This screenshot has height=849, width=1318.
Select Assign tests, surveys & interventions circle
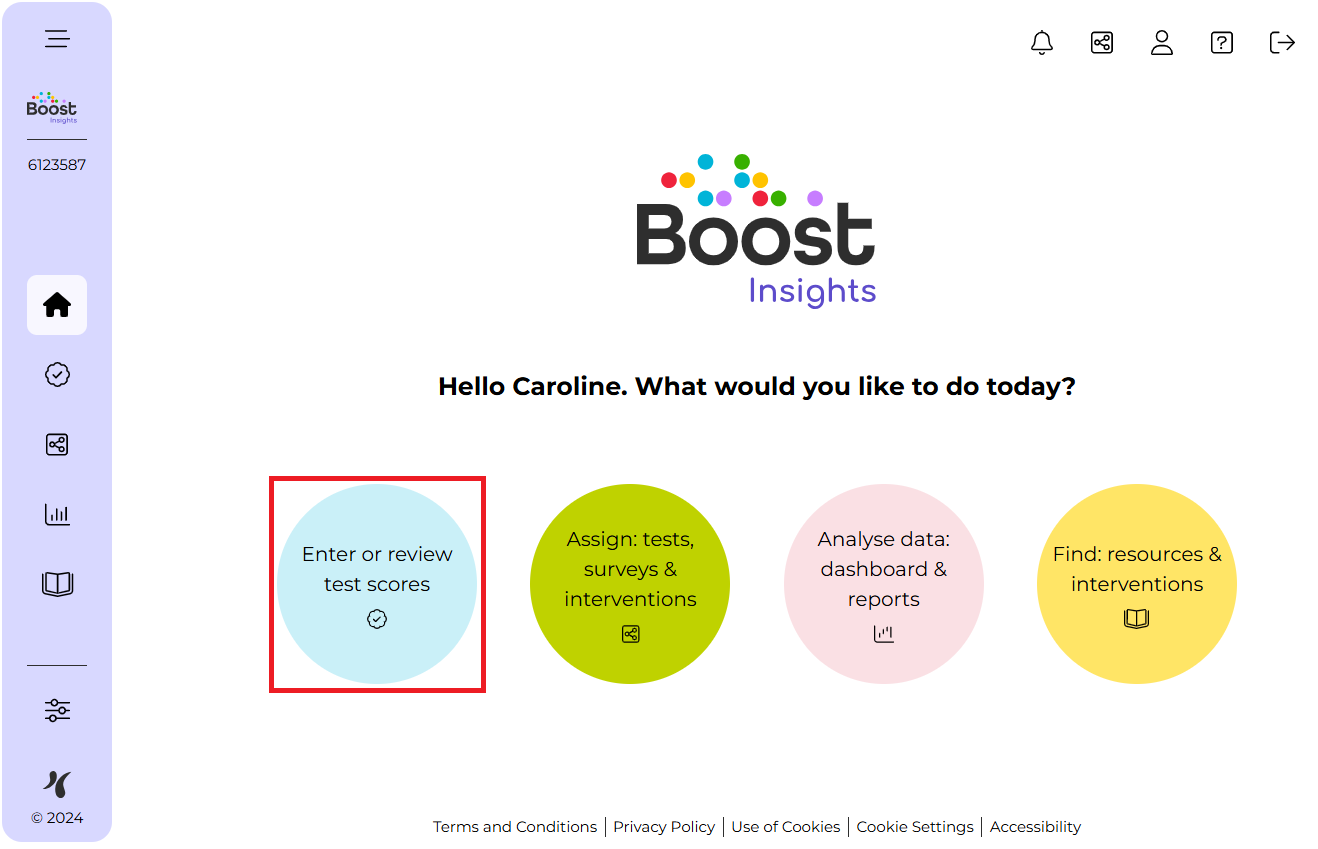pos(630,584)
